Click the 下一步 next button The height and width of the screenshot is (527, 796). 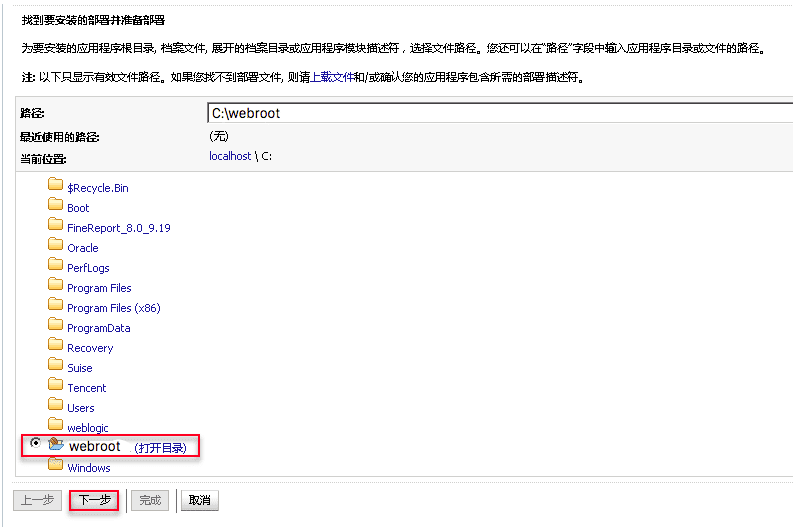point(94,500)
